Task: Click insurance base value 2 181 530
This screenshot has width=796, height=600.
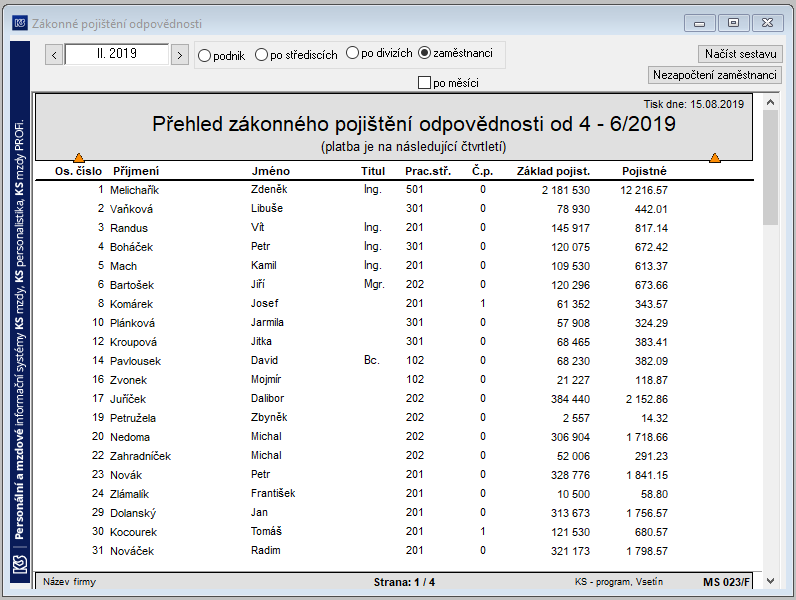Action: [x=566, y=190]
